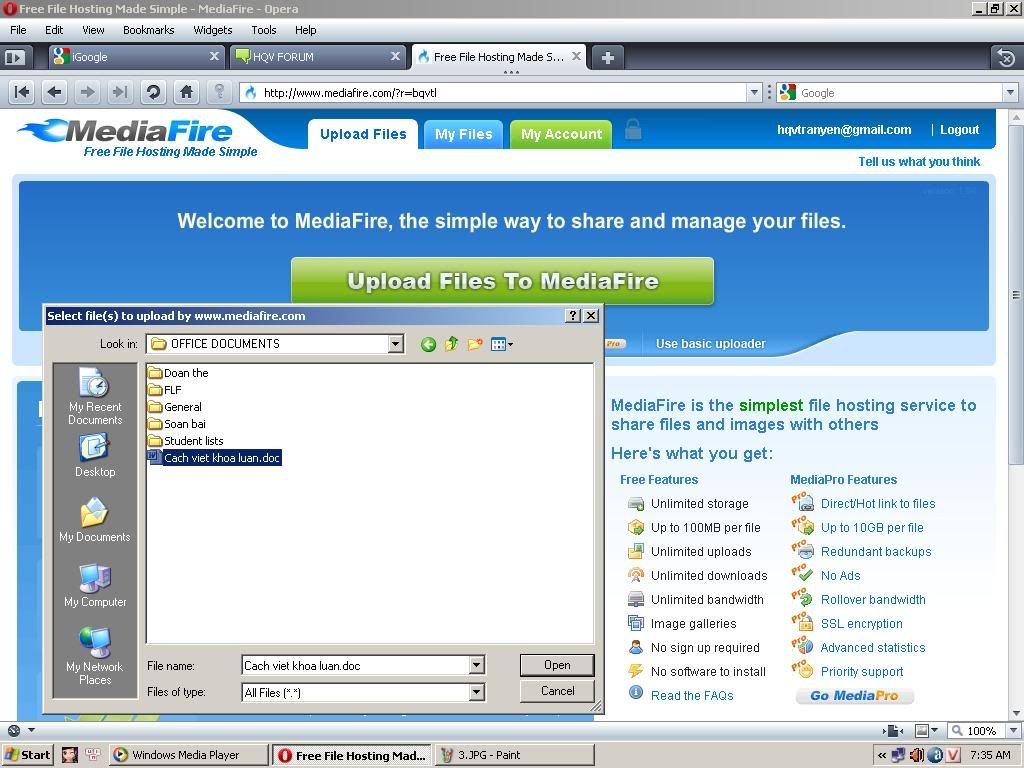Click the Up One Level folder icon
Screen dimensions: 1024x768
451,344
